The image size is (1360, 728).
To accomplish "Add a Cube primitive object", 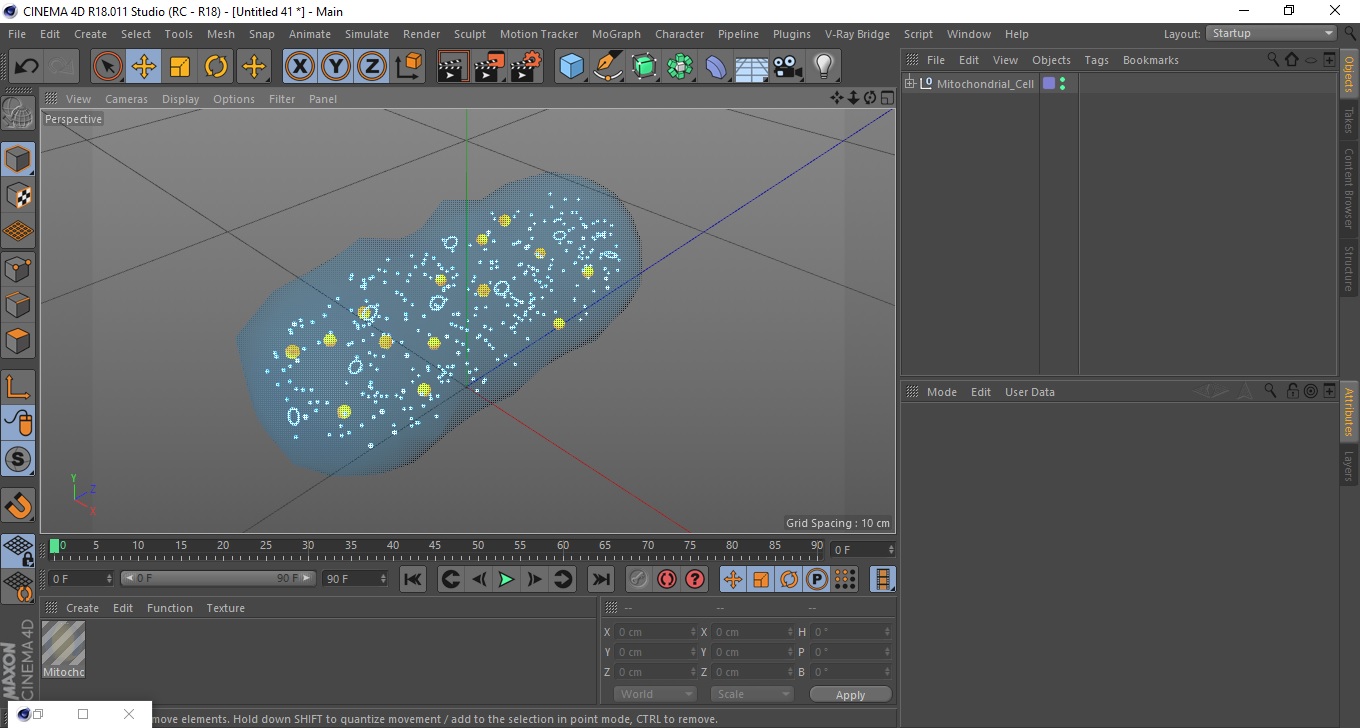I will tap(571, 67).
